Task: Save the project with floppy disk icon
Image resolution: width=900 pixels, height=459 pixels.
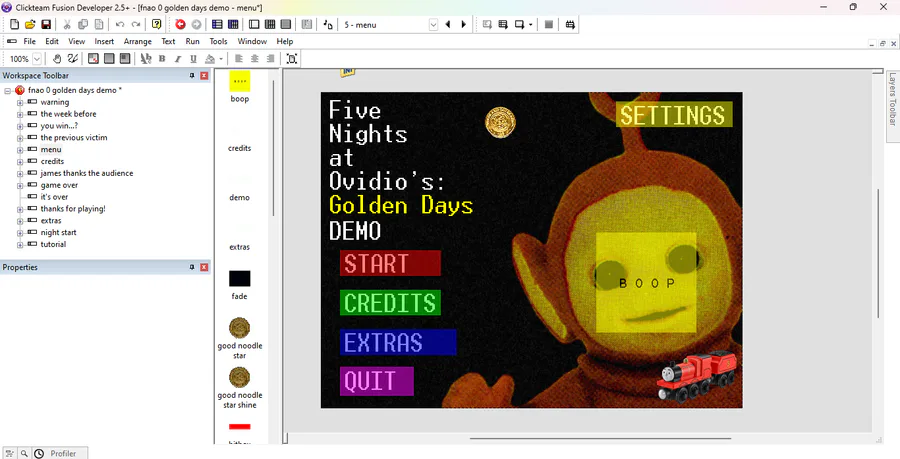Action: click(x=46, y=25)
